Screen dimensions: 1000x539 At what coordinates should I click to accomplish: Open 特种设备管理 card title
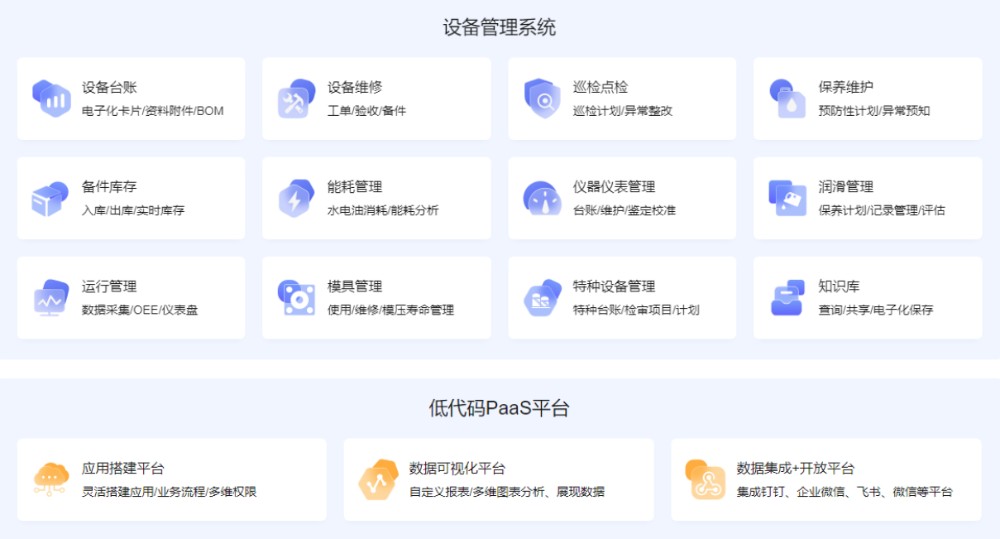(614, 287)
